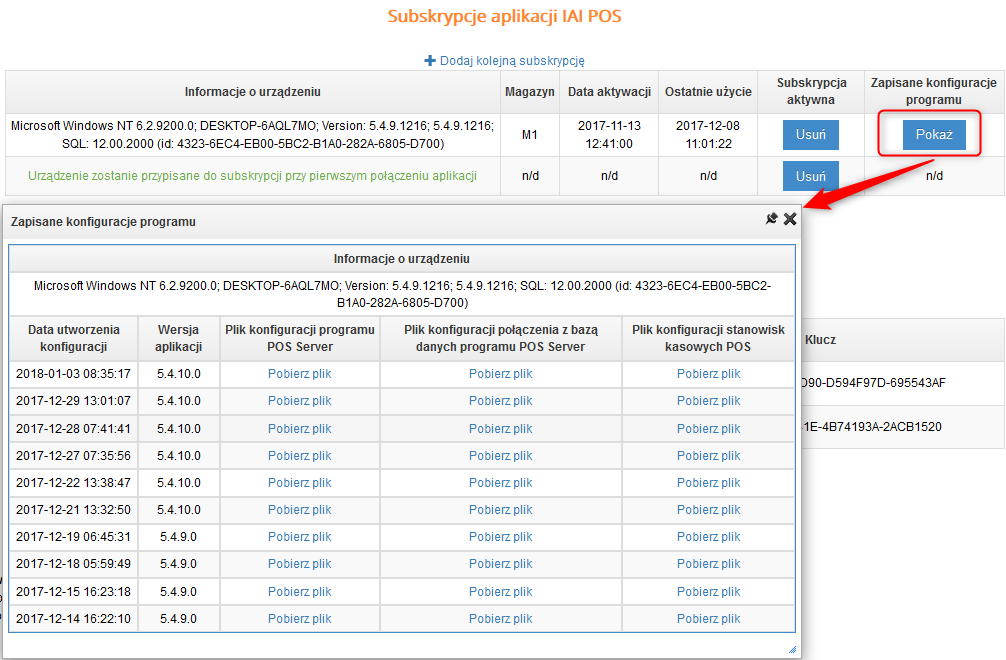
Task: Click activation date 2017-11-13 12:41:00
Action: tap(610, 135)
